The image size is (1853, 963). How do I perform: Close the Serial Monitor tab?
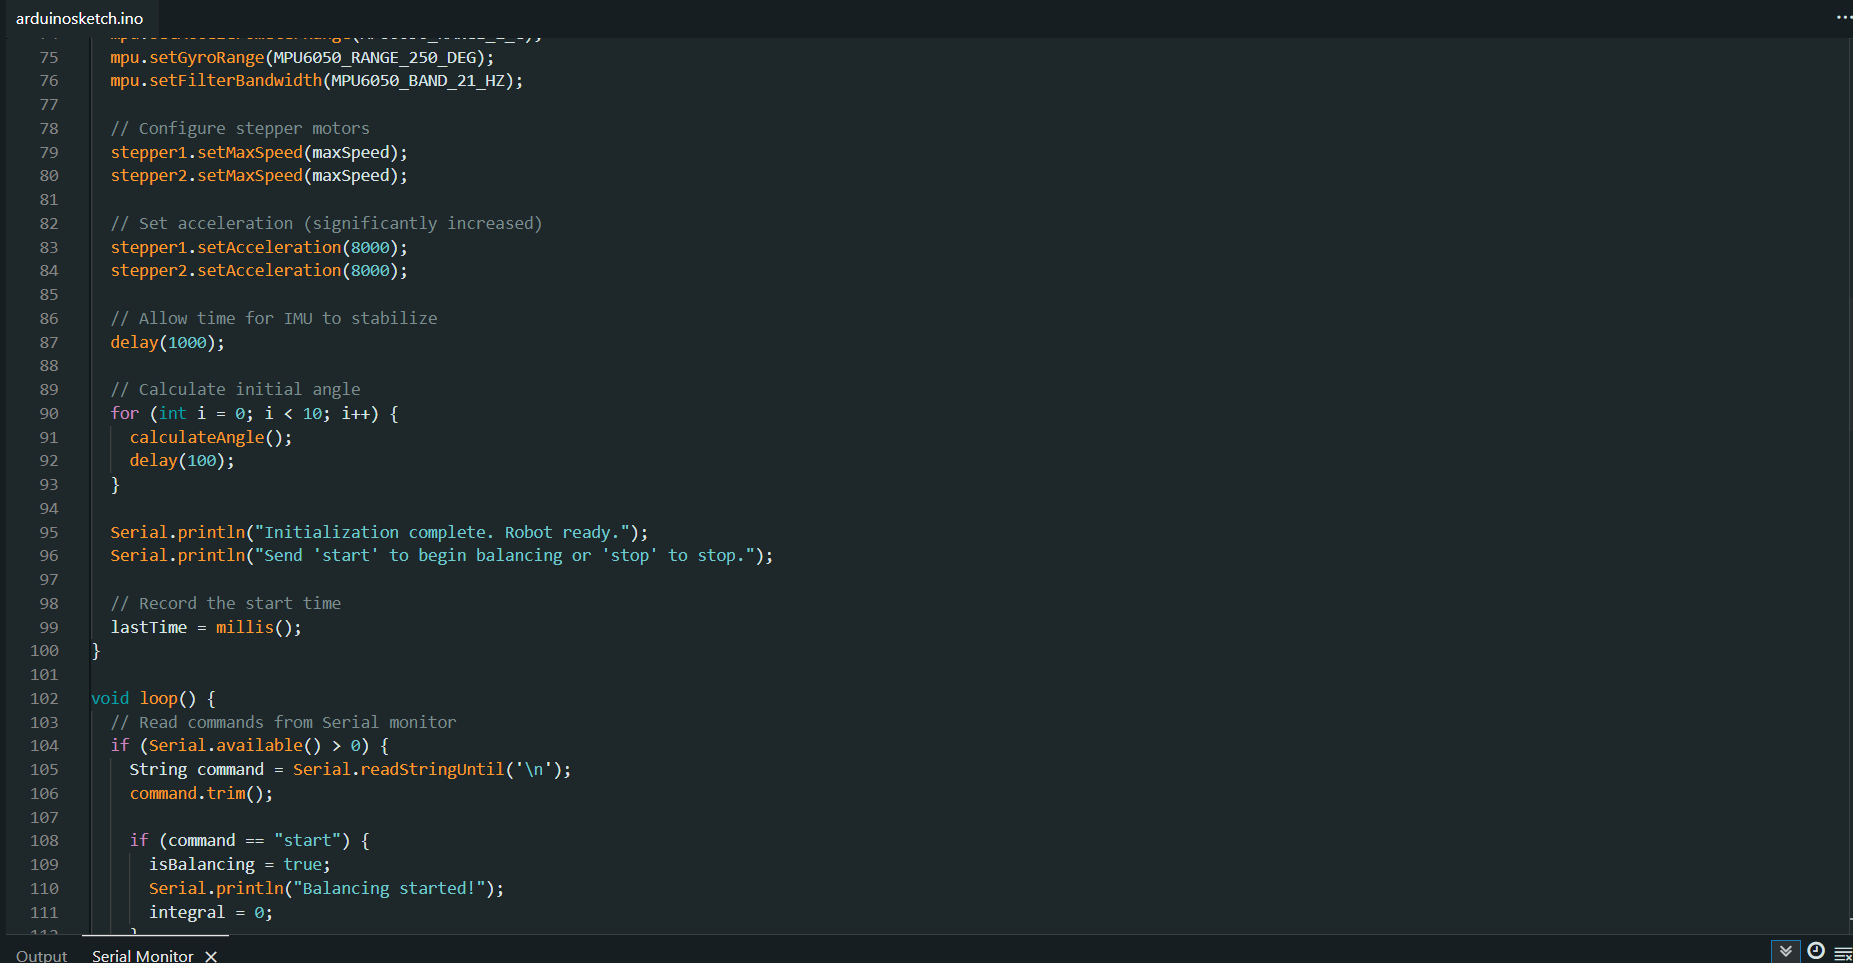211,956
